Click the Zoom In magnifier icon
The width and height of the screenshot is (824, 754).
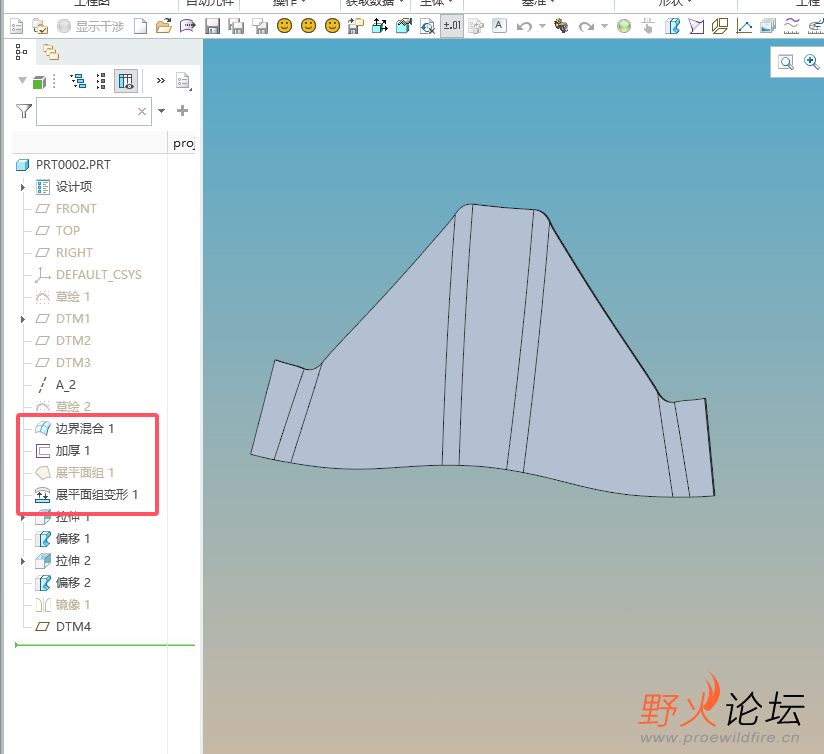[x=811, y=62]
